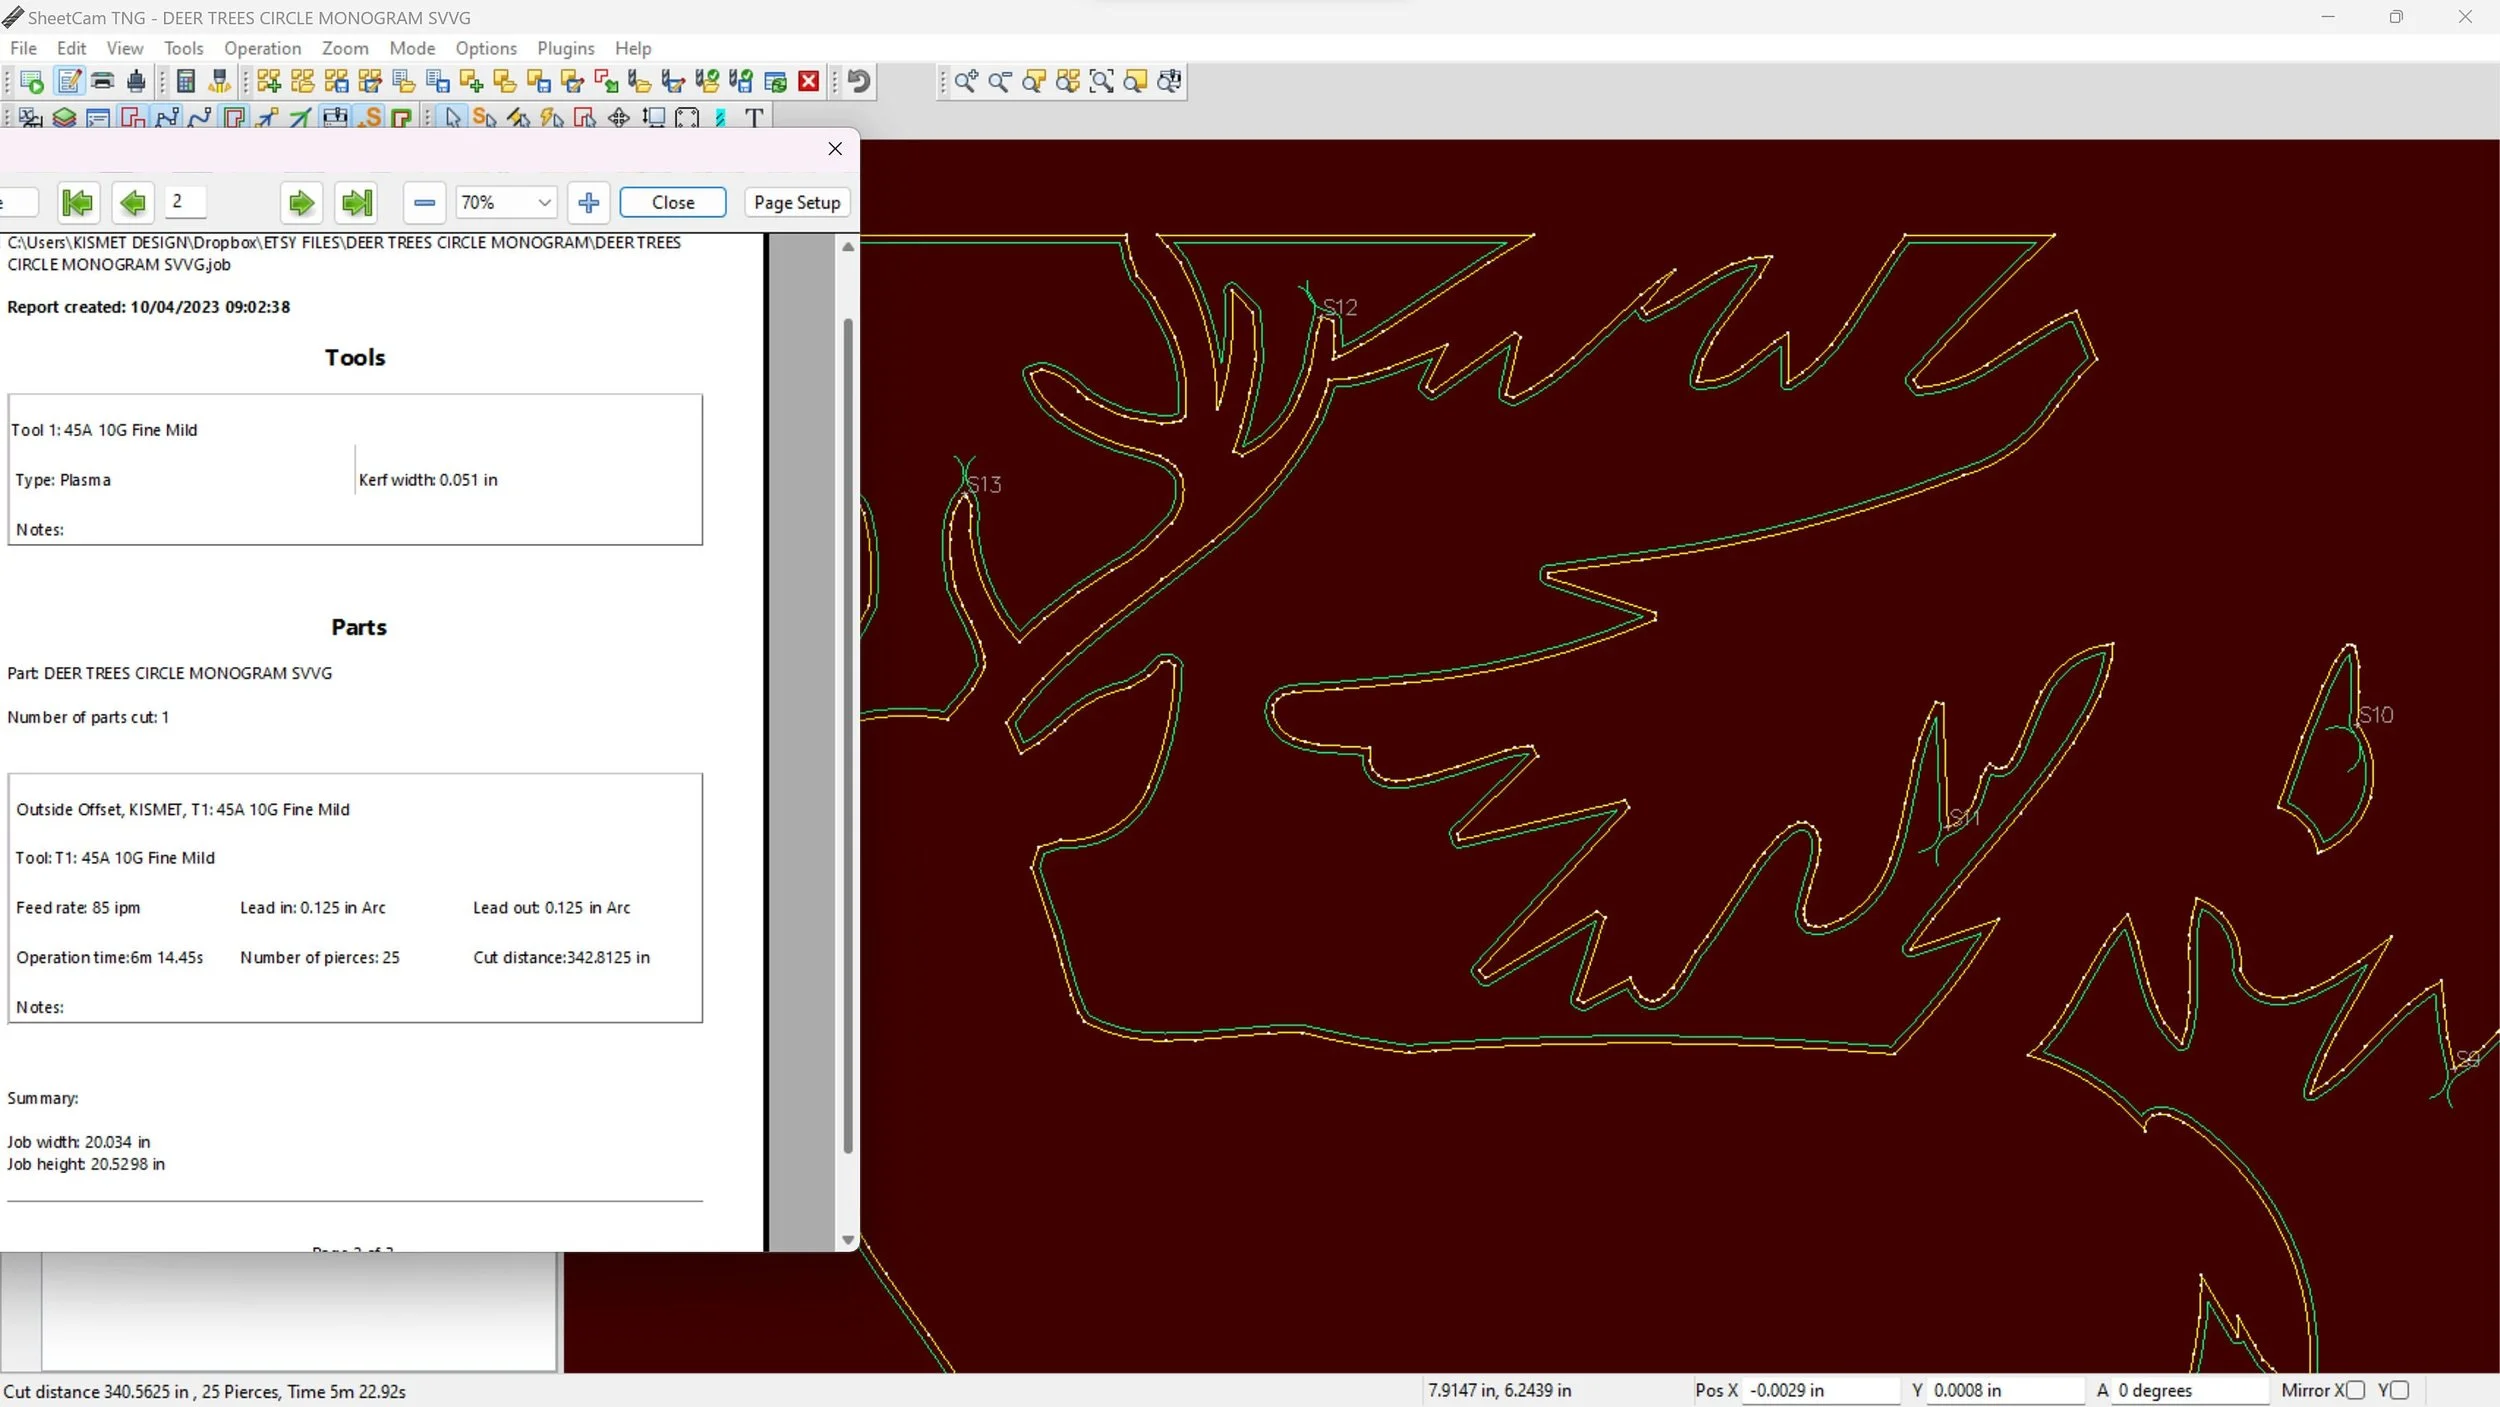Click the S13 start point label
2500x1407 pixels.
coord(984,485)
